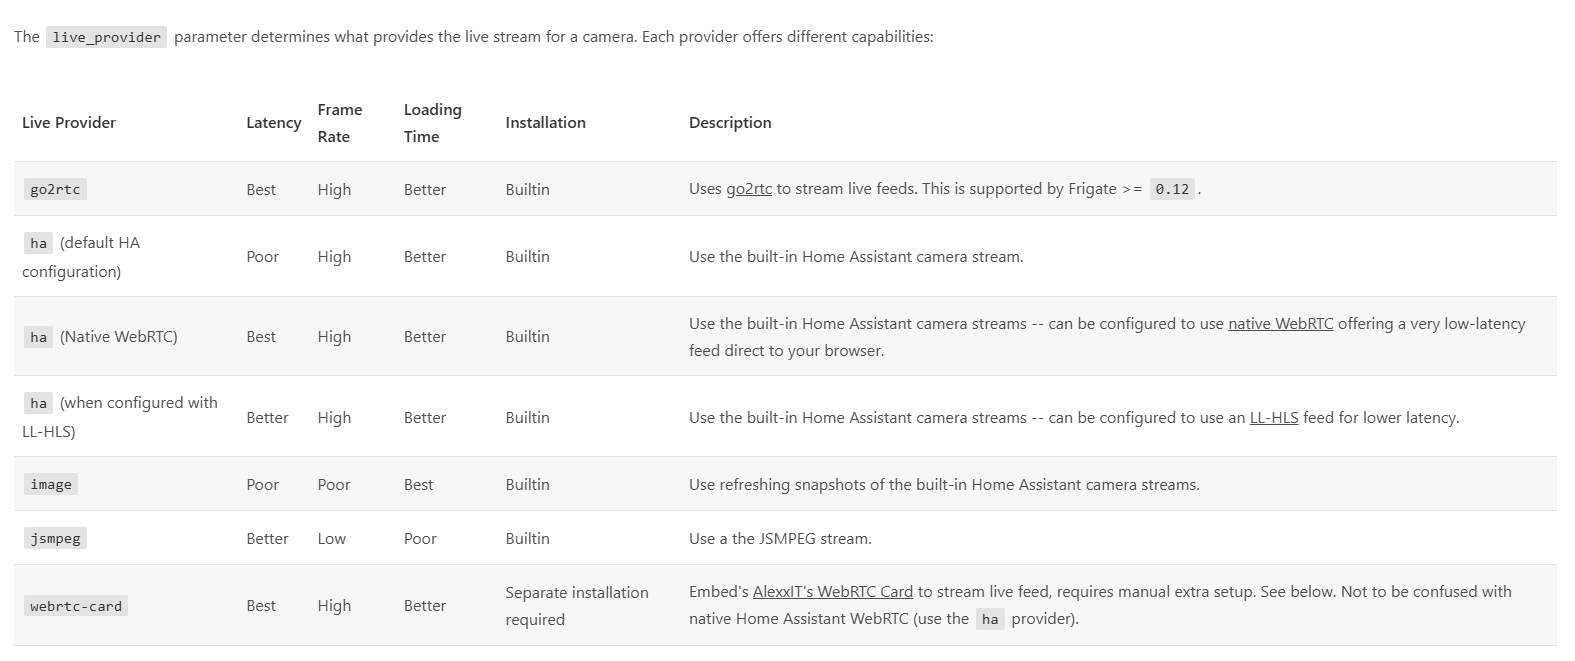Open AlexxIT's WebRTC Card link
The height and width of the screenshot is (661, 1575).
pyautogui.click(x=832, y=592)
